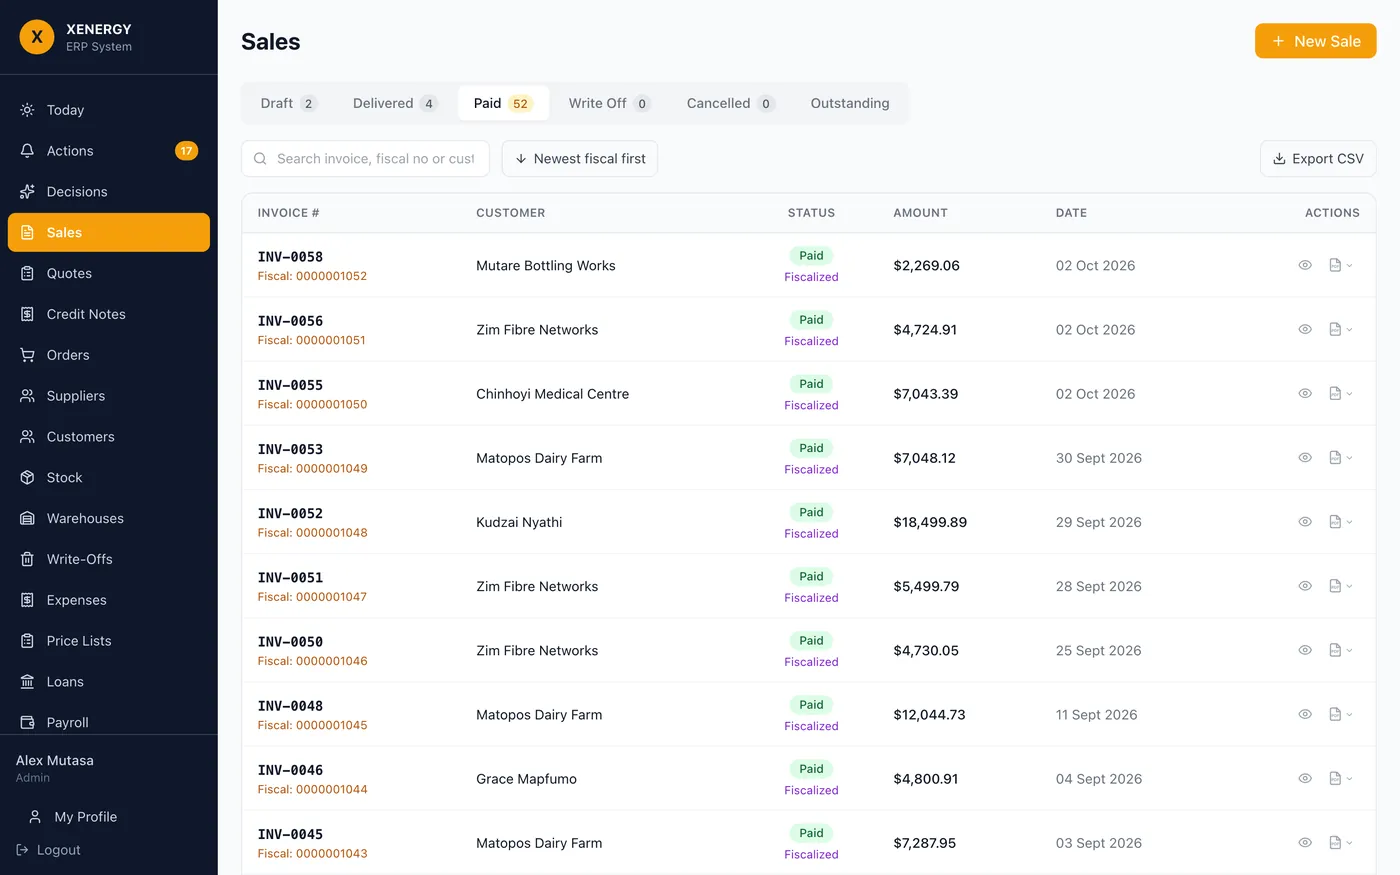Create a New Sale
The image size is (1400, 875).
(1316, 41)
